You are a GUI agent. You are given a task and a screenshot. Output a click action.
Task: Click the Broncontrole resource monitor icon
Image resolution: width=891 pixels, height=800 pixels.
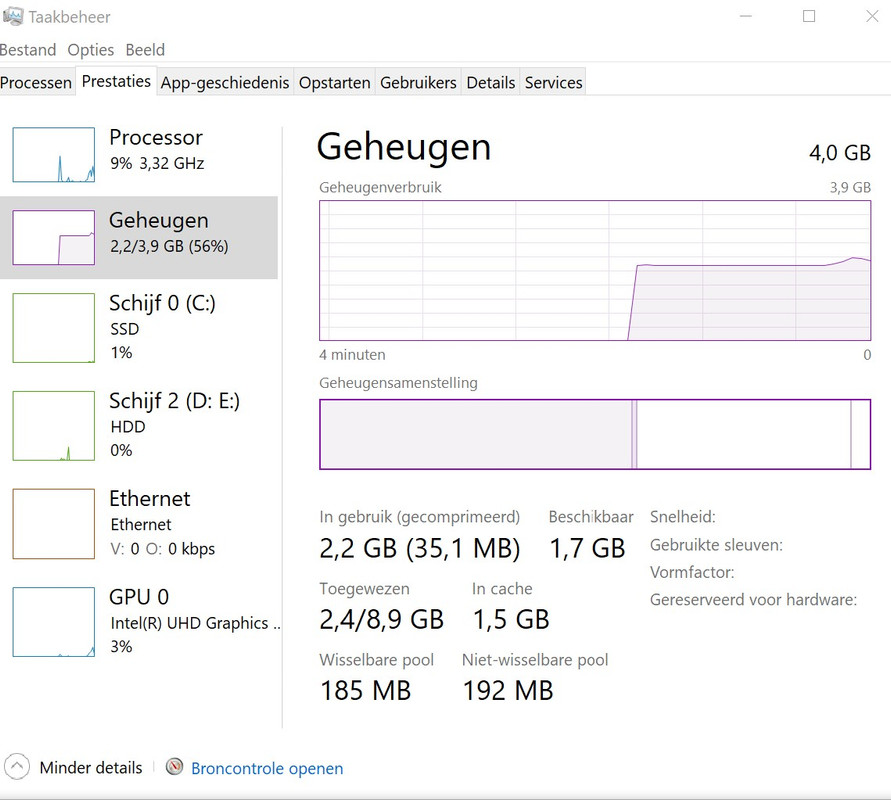tap(175, 768)
